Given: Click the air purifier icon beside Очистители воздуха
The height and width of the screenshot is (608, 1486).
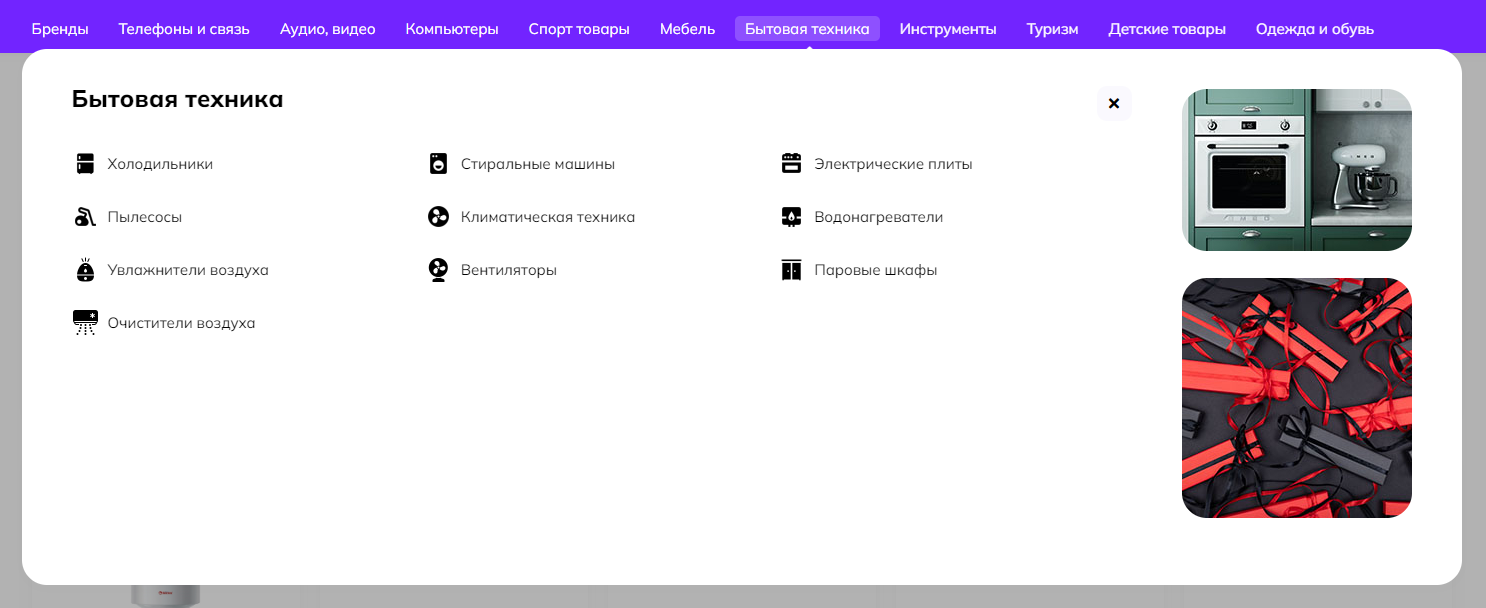Looking at the screenshot, I should tap(85, 323).
